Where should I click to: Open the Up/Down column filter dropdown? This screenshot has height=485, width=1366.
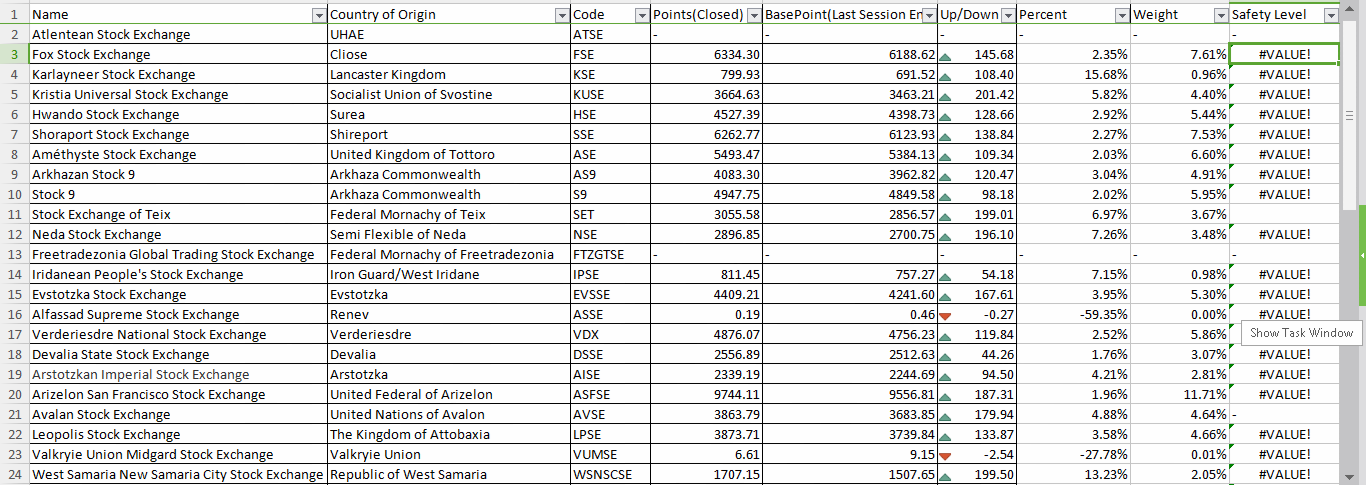[x=1009, y=15]
